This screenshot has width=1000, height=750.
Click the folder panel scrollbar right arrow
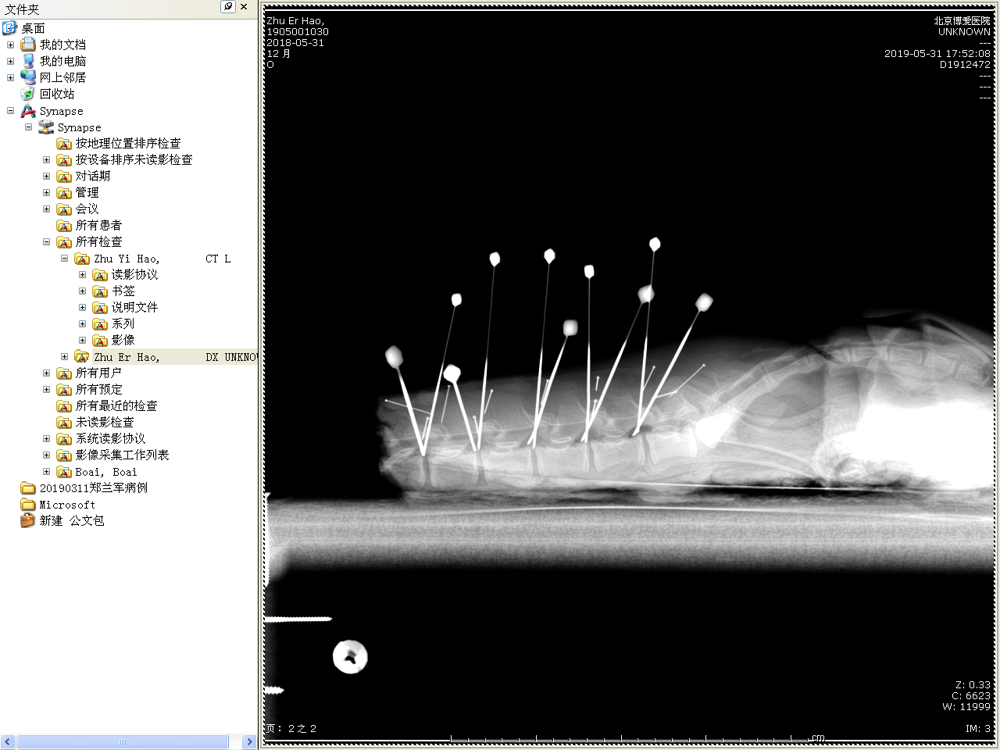coord(249,742)
